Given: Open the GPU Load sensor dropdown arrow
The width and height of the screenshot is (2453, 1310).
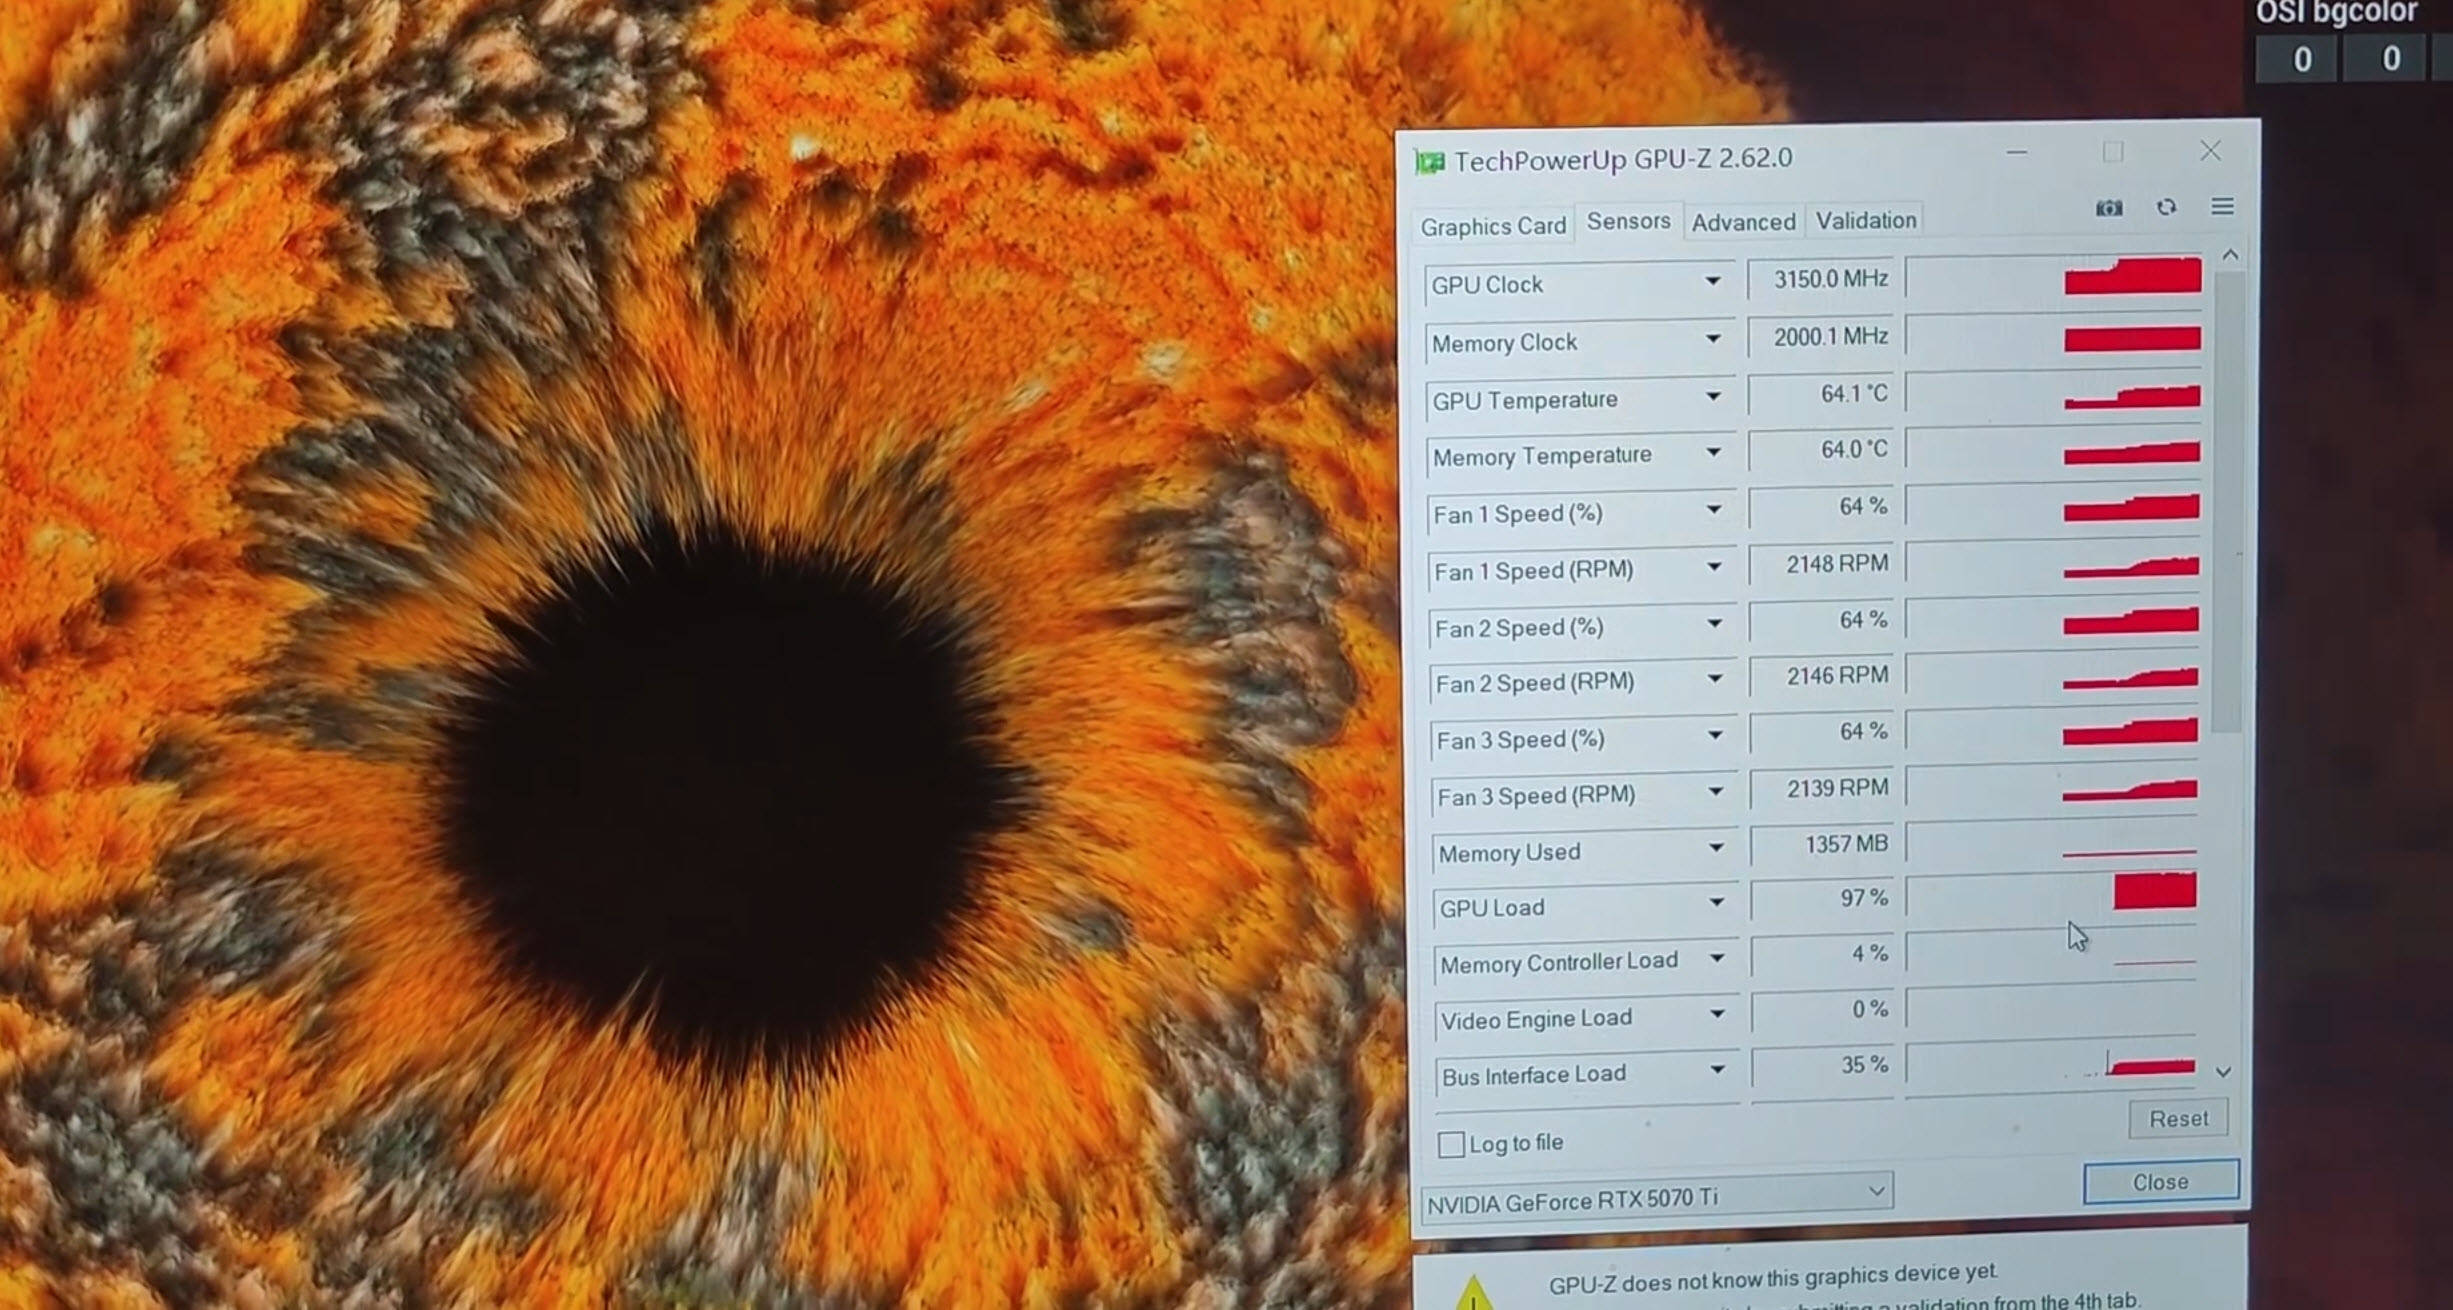Looking at the screenshot, I should [1716, 903].
